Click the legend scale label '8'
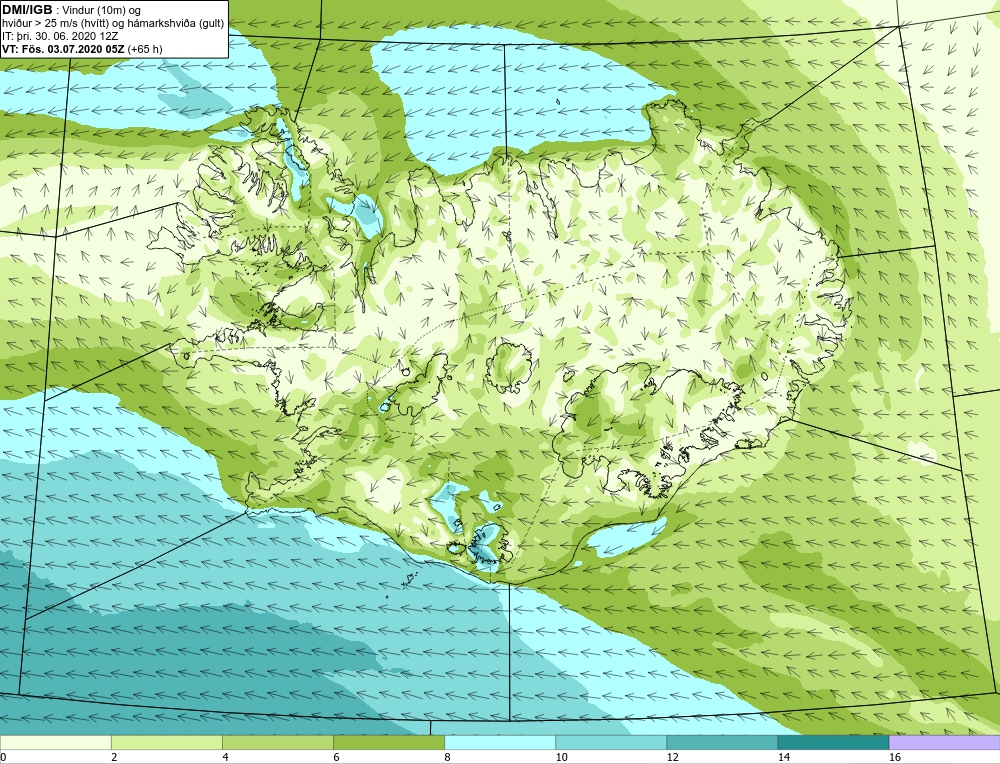 447,758
